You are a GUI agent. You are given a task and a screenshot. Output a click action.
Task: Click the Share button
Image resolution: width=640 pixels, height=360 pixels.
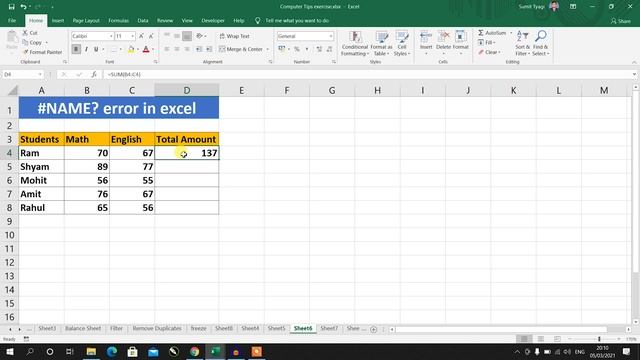coord(620,21)
